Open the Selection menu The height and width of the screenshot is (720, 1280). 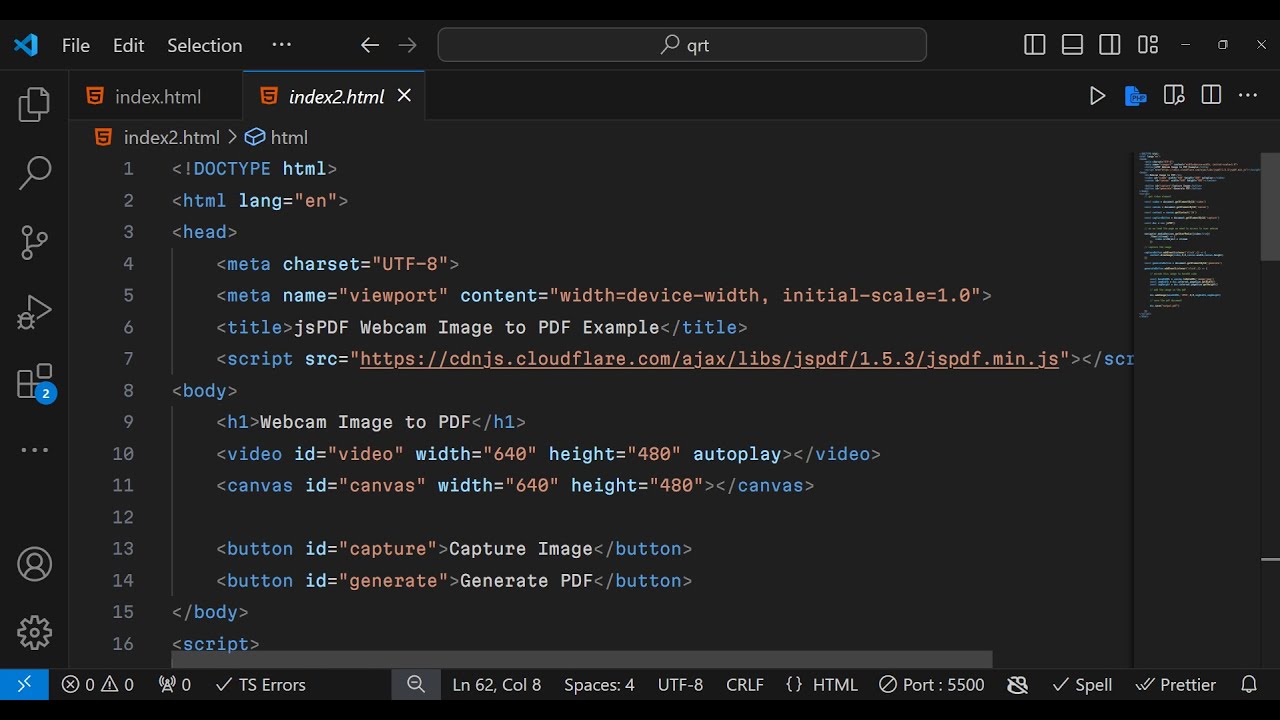click(204, 45)
